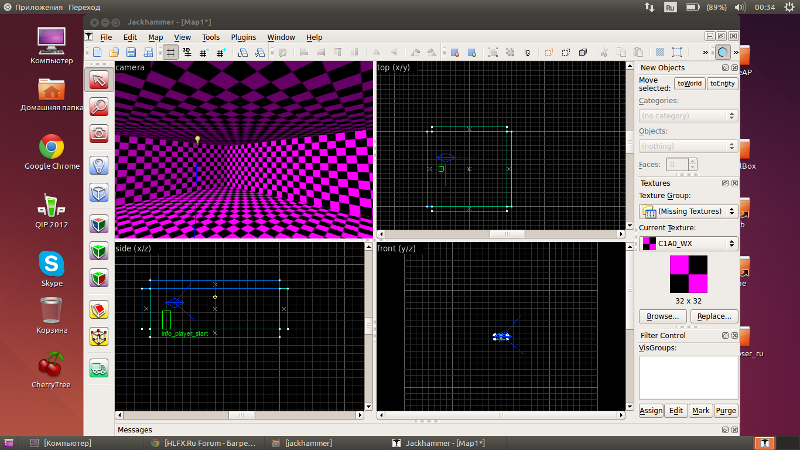Select the Clipping tool in sidebar
Image resolution: width=800 pixels, height=450 pixels.
pos(99,309)
